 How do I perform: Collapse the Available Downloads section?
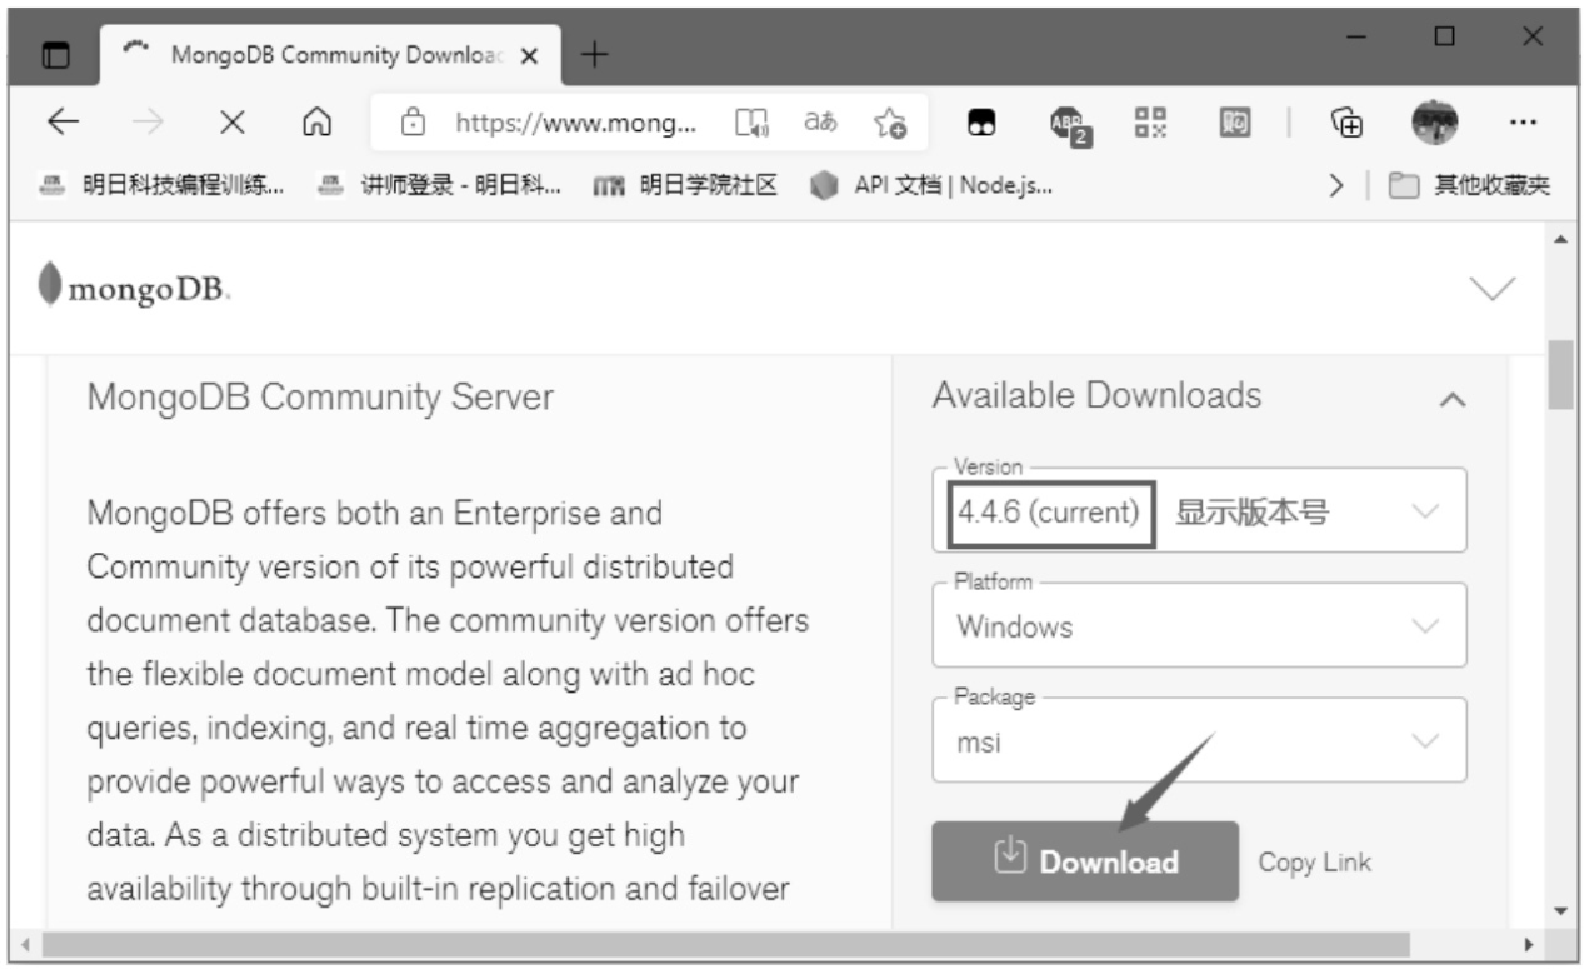tap(1452, 400)
